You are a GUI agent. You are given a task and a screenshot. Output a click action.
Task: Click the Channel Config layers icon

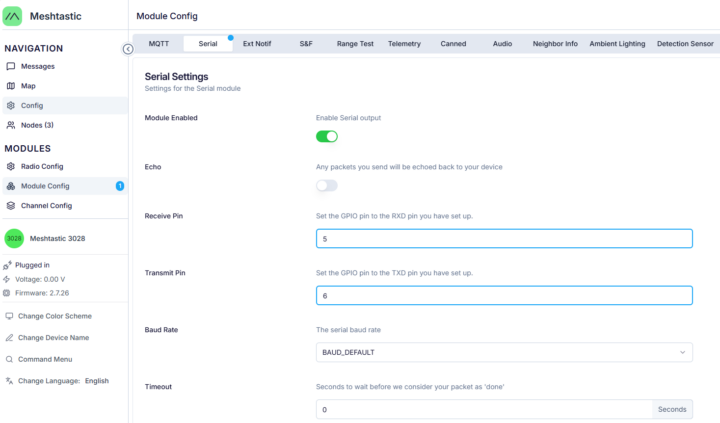pos(11,206)
